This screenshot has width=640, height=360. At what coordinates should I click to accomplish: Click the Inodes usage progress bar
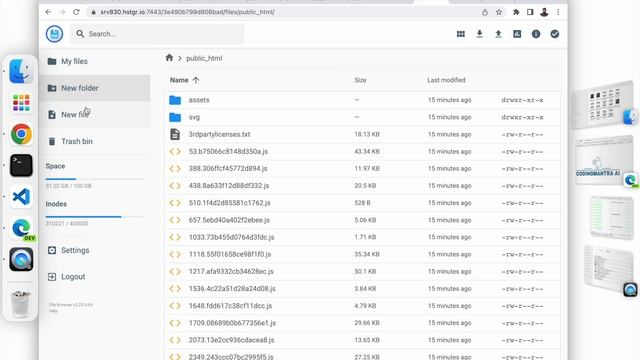pos(94,217)
